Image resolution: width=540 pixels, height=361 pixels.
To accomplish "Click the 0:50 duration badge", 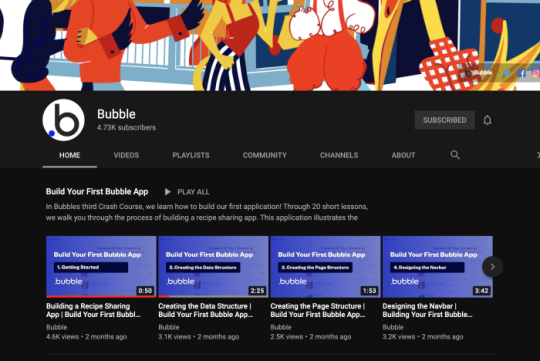I will pos(145,291).
